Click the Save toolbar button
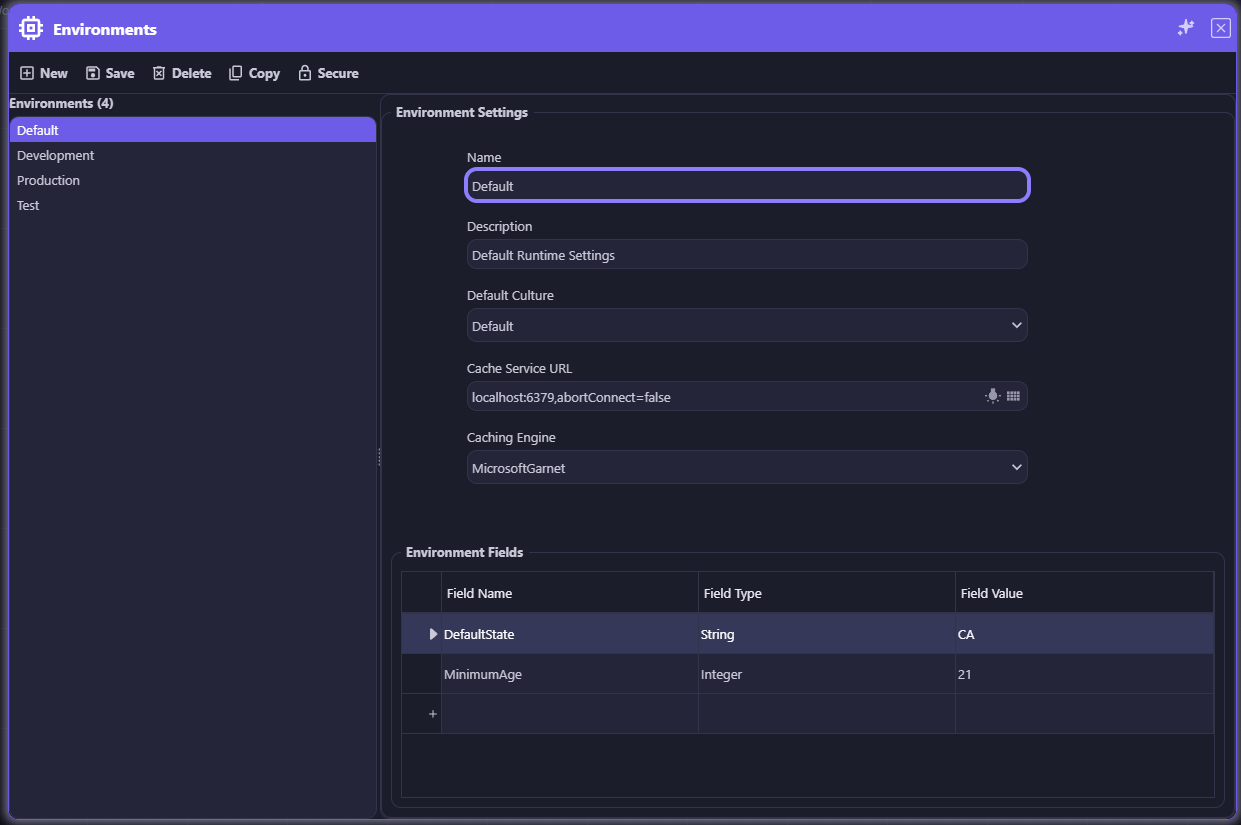1241x825 pixels. [110, 73]
